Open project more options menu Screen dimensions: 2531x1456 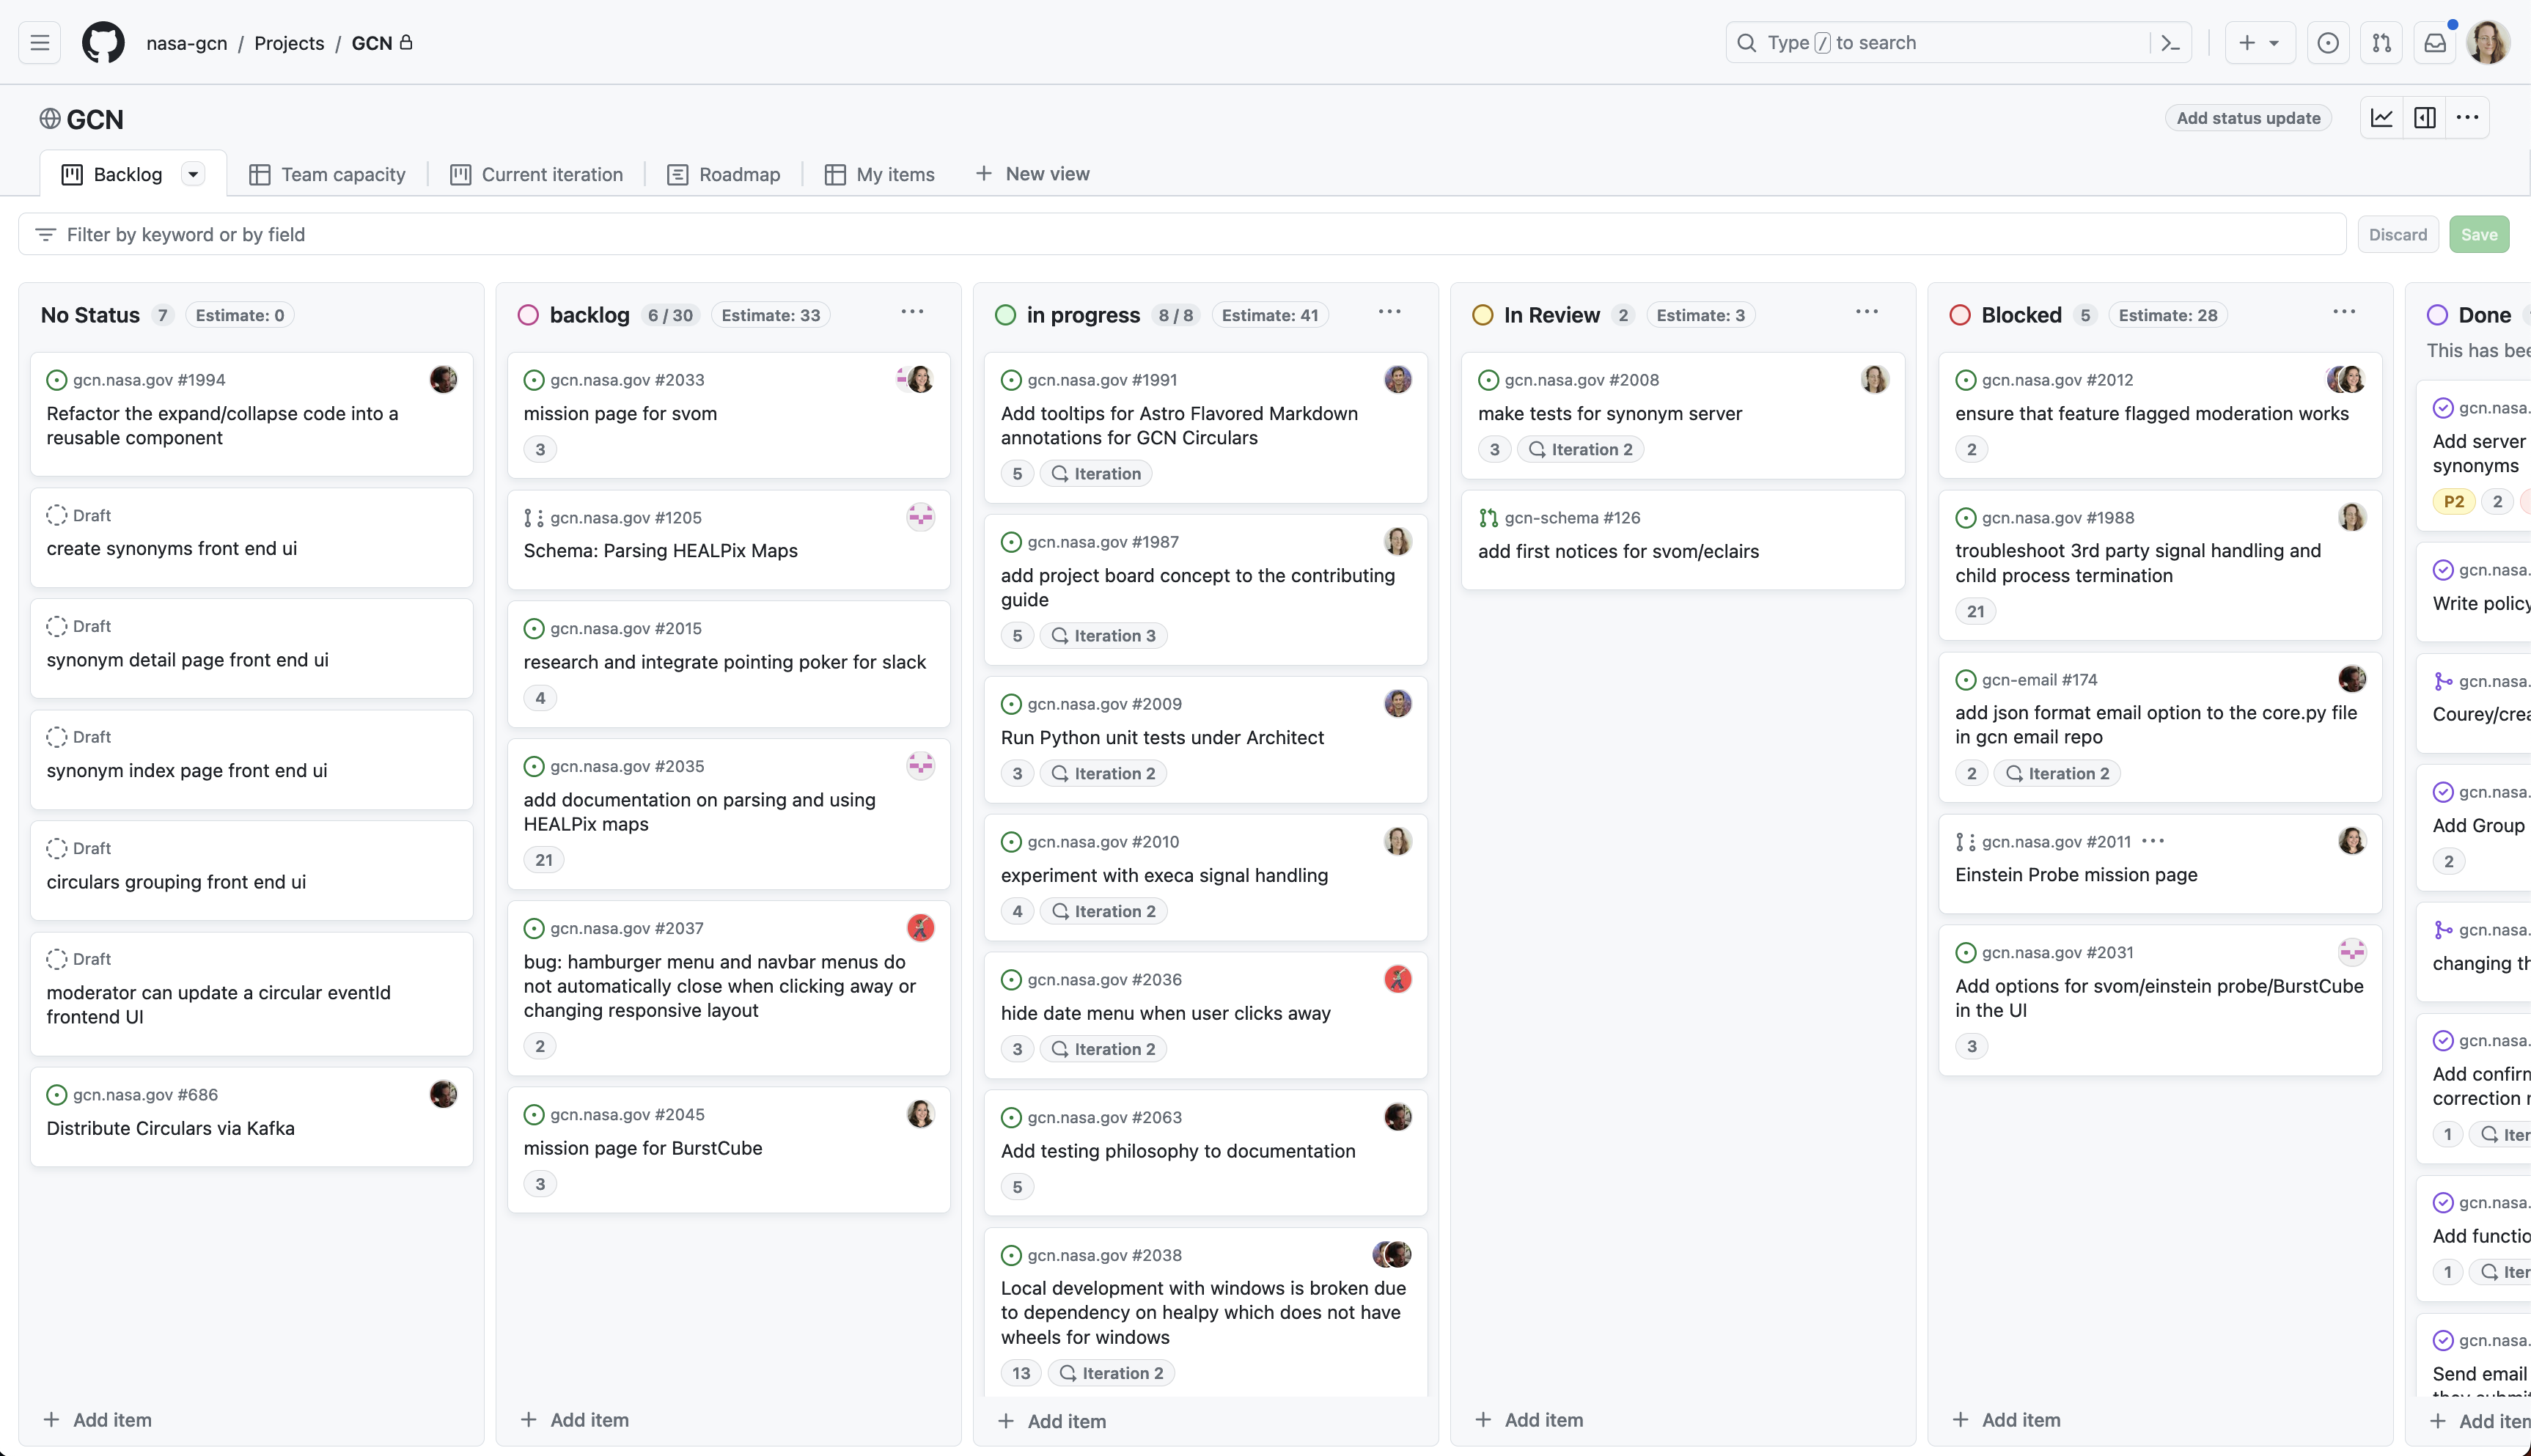pos(2468,118)
